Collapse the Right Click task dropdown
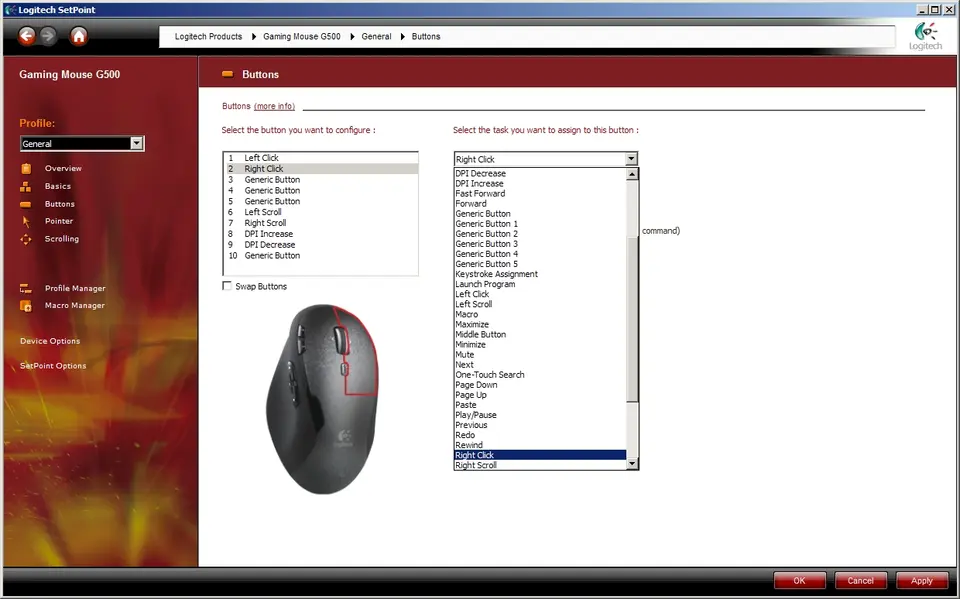The height and width of the screenshot is (599, 960). tap(630, 159)
